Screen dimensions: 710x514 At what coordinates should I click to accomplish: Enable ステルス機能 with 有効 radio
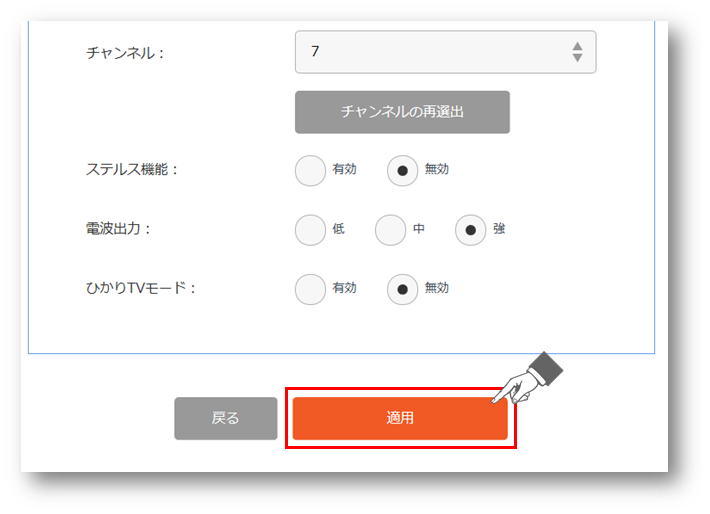(x=310, y=171)
